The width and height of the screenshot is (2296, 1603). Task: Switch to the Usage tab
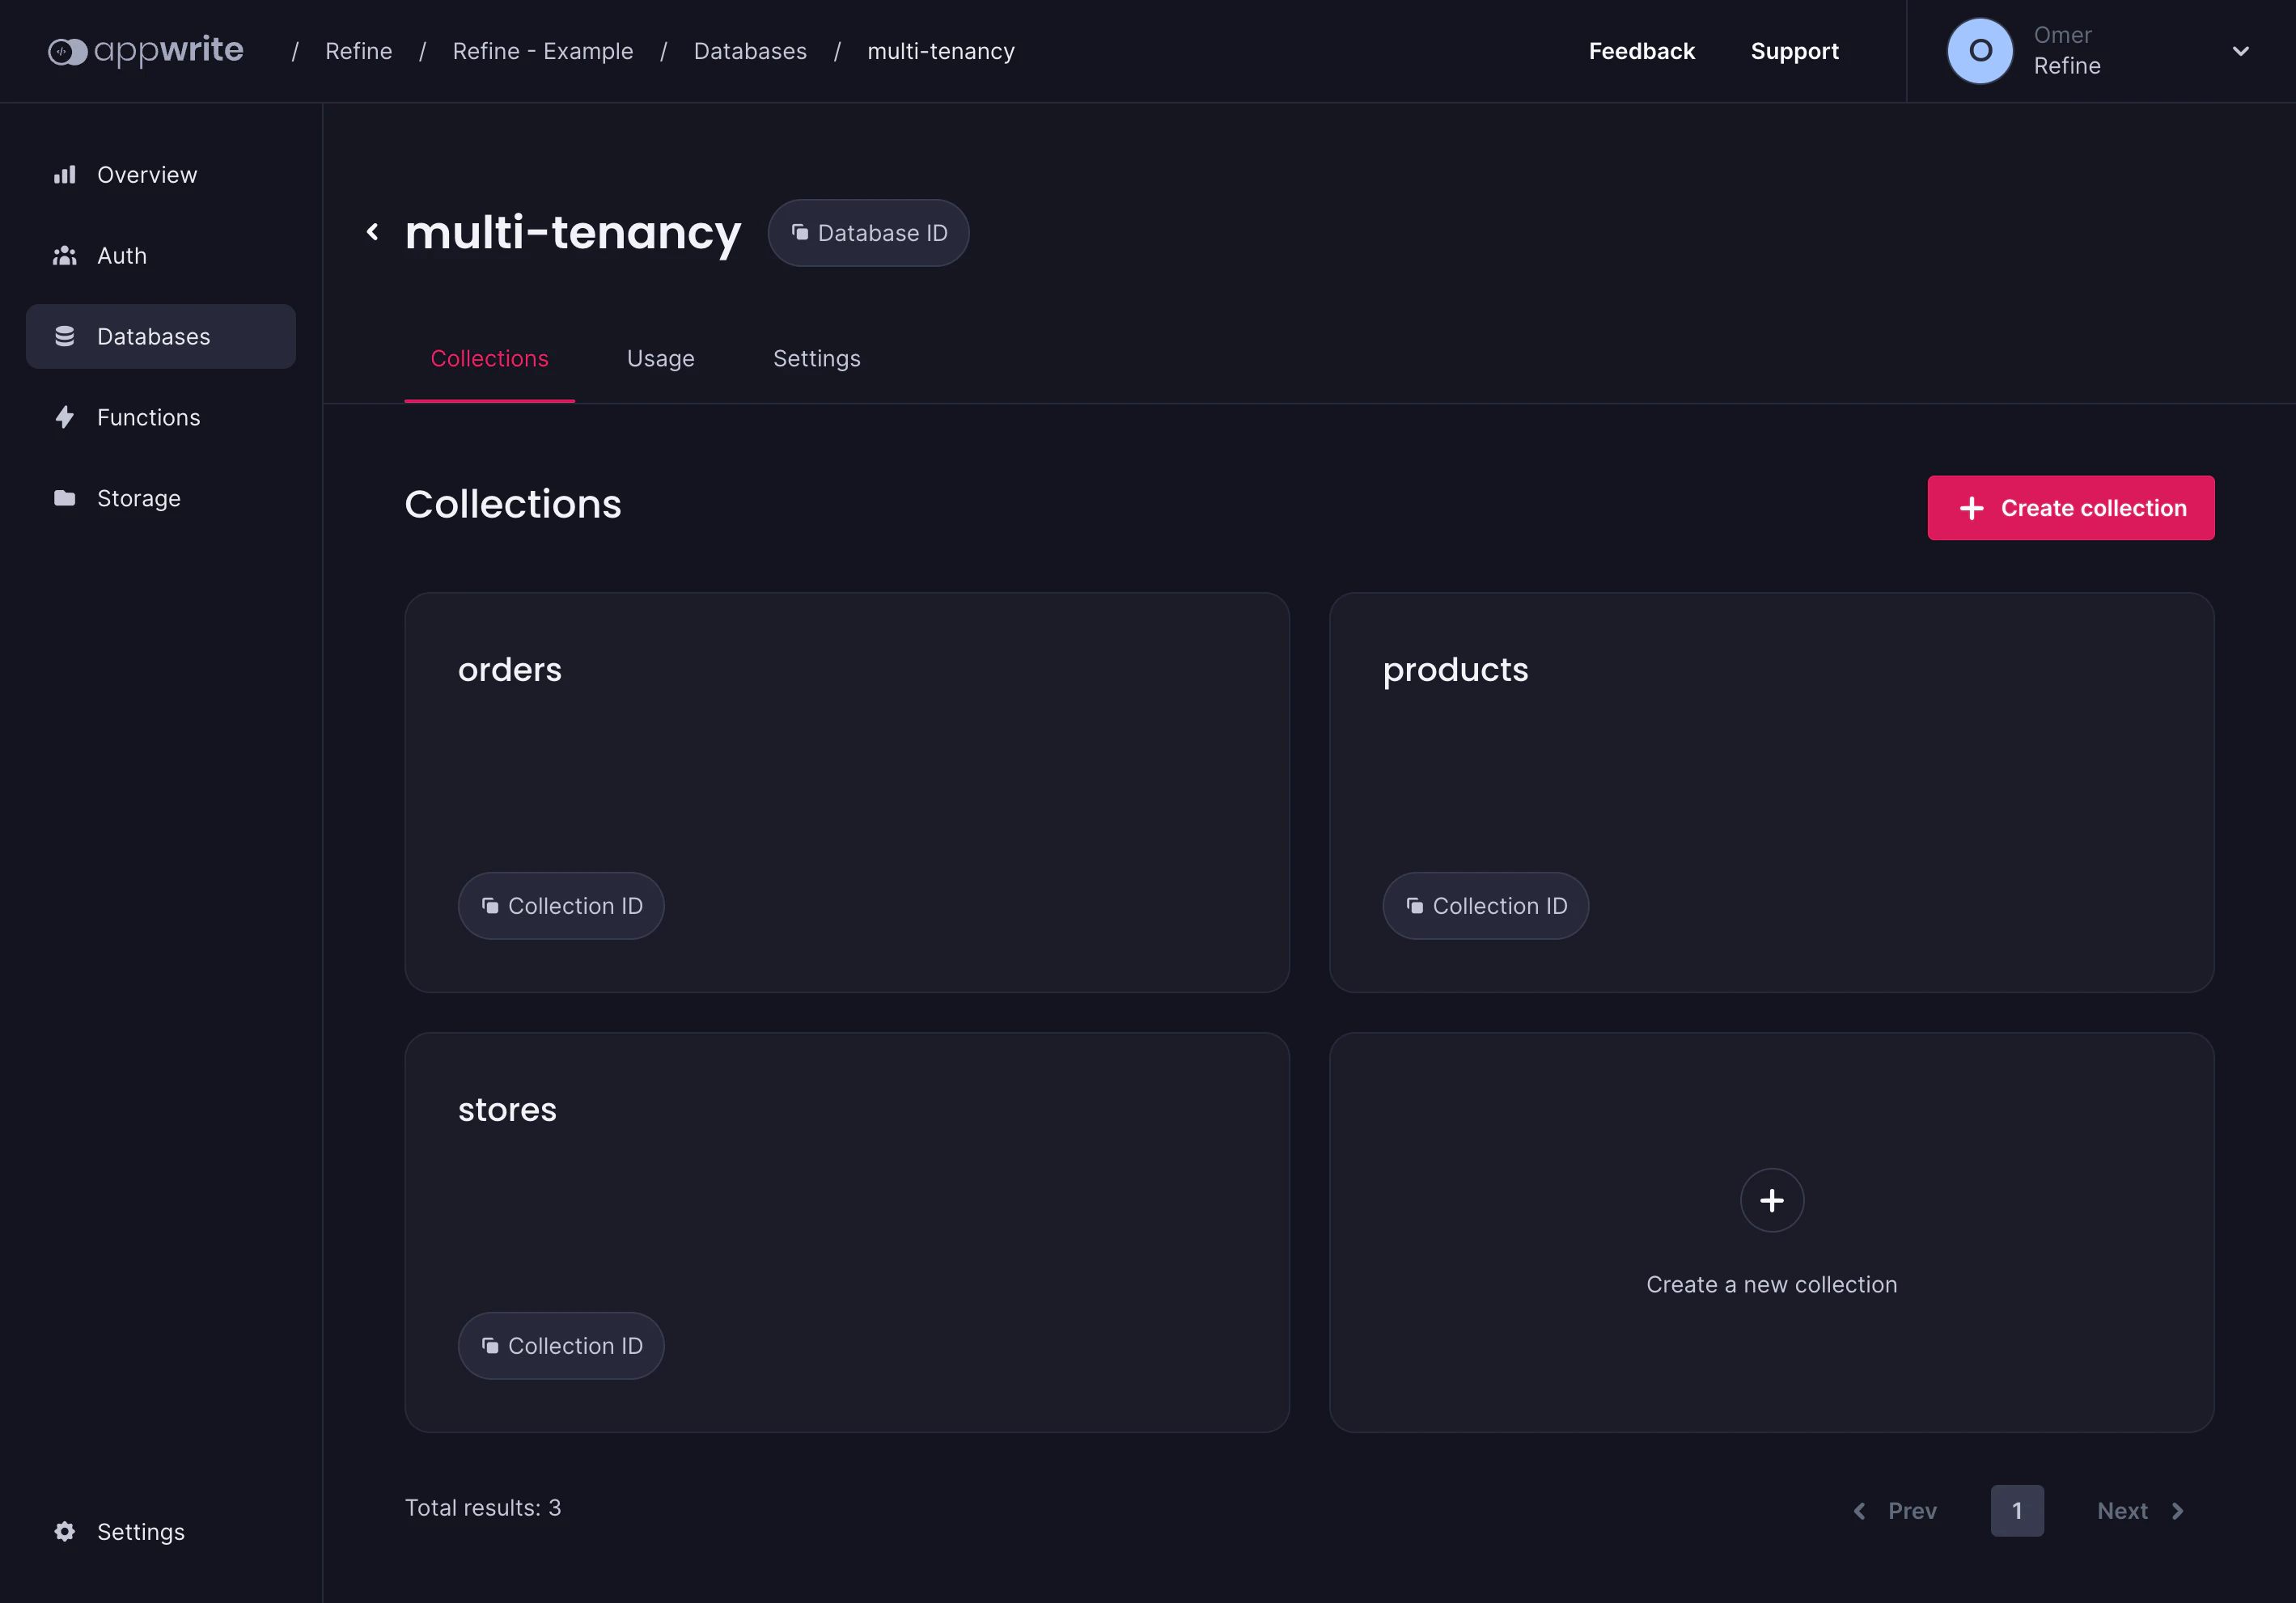pos(660,358)
